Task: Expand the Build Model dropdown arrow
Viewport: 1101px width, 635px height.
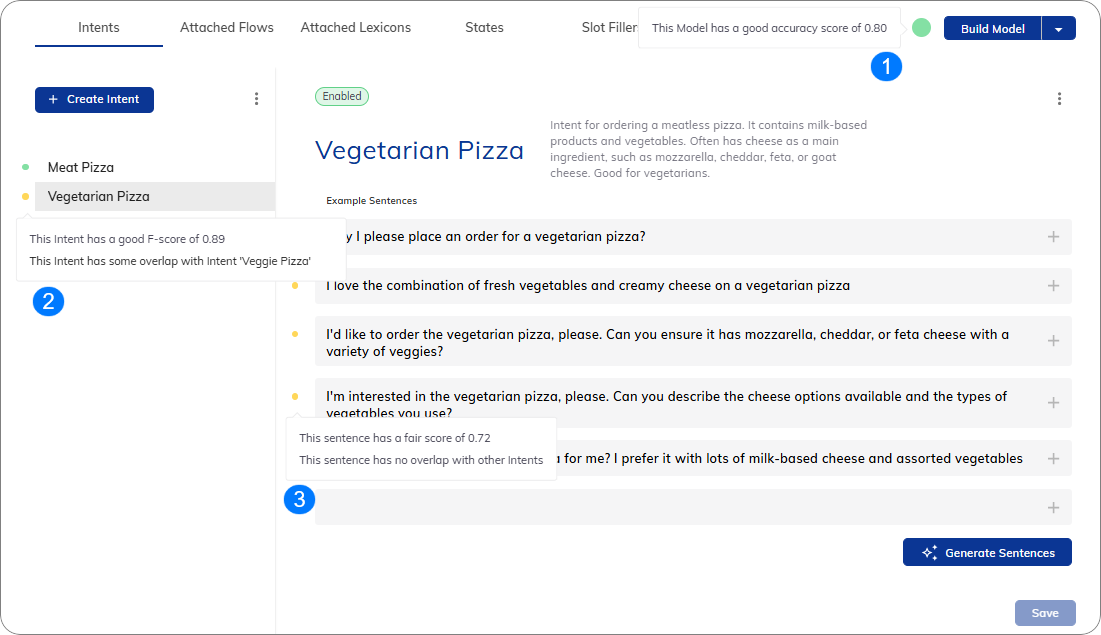Action: 1058,29
